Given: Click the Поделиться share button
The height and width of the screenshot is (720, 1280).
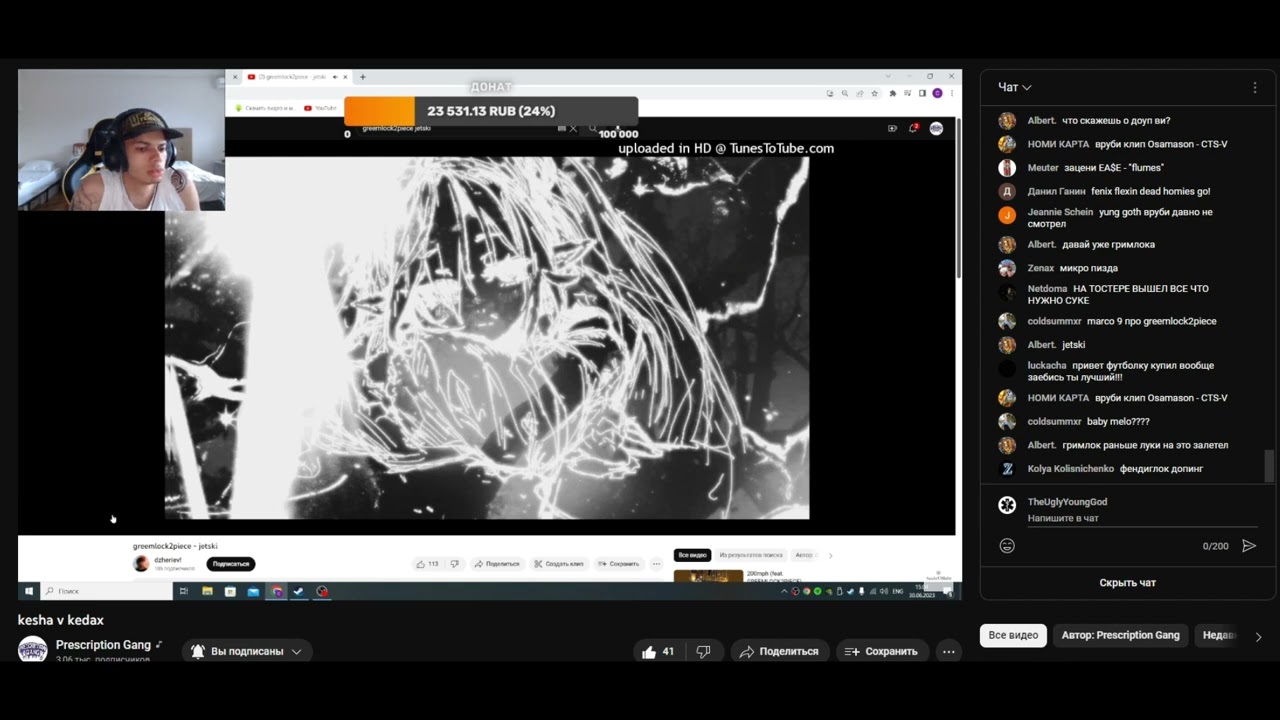Looking at the screenshot, I should (x=778, y=651).
